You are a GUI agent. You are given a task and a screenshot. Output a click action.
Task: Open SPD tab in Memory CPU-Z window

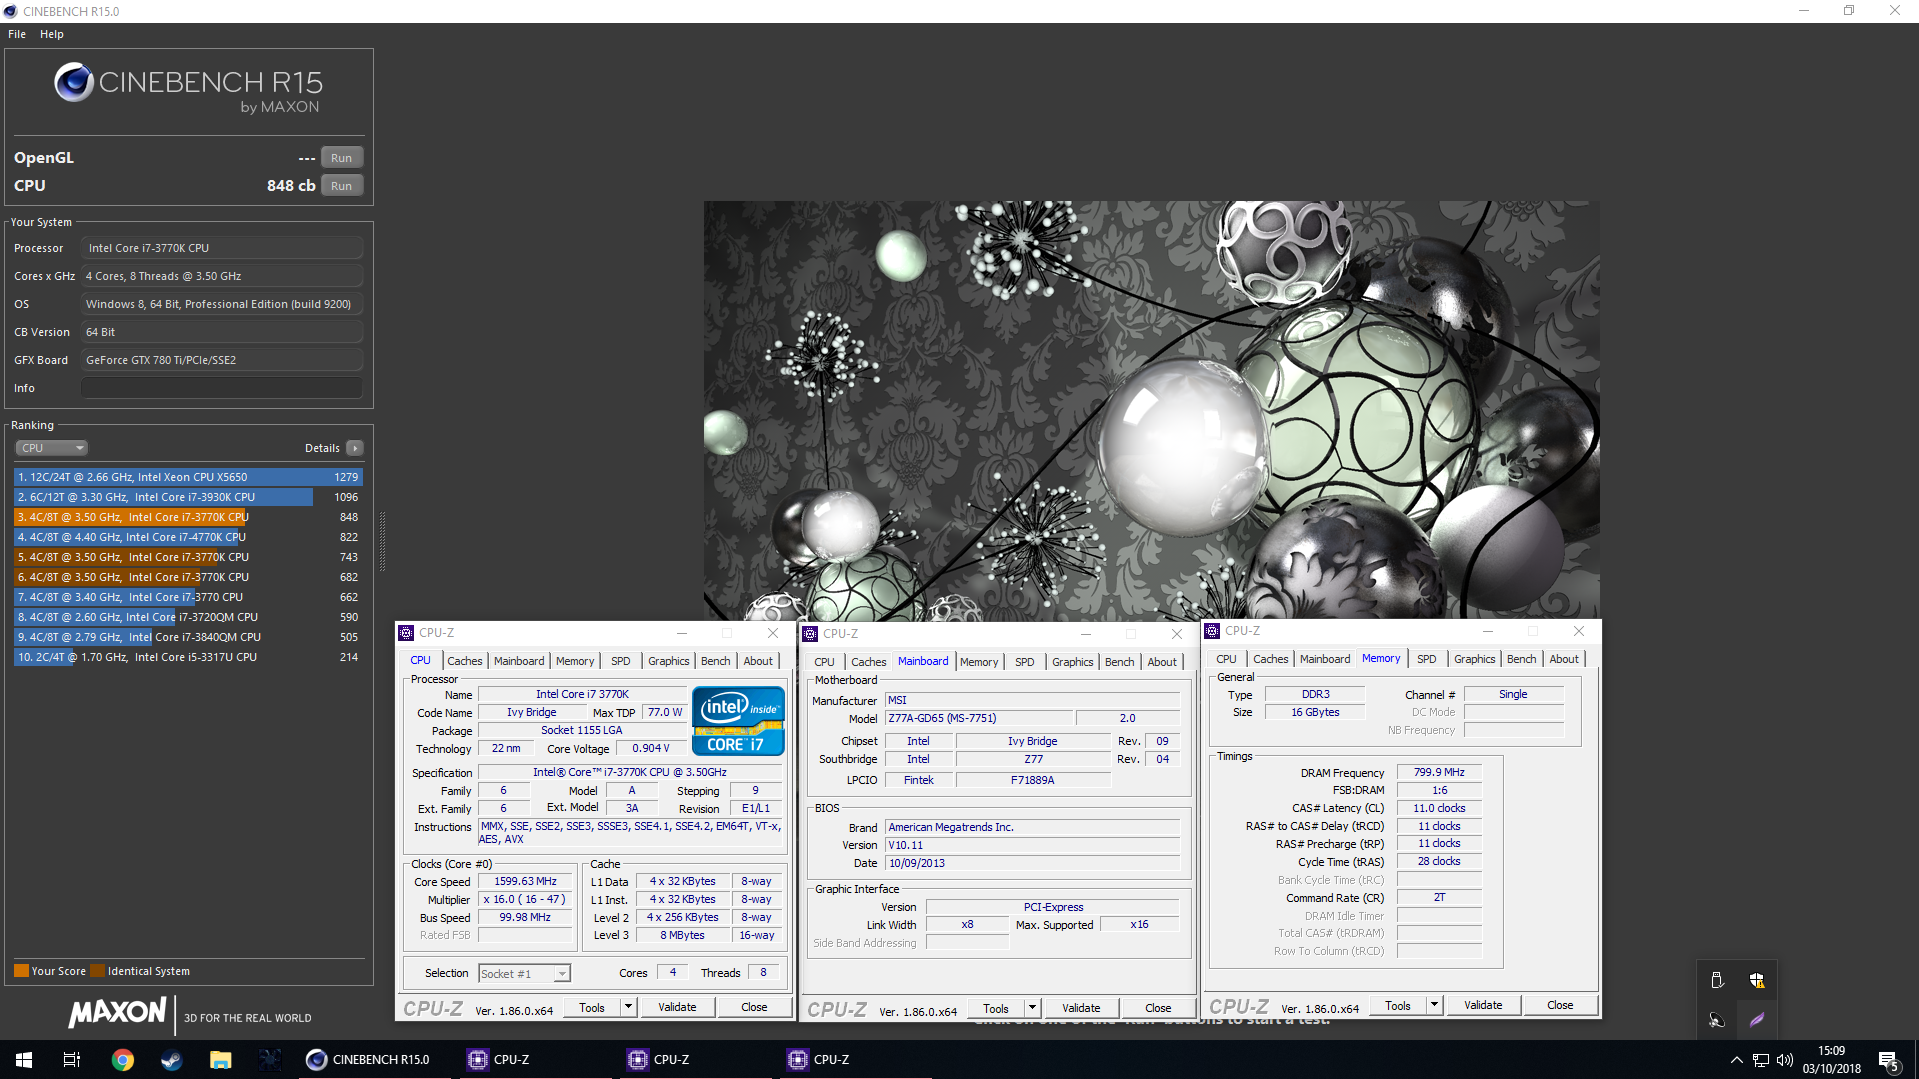[1427, 659]
